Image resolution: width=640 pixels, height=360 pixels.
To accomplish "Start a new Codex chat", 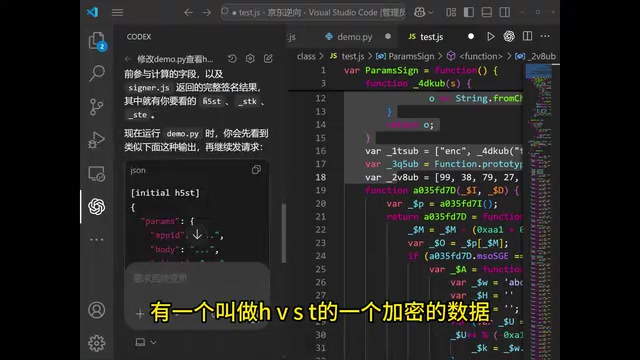I will [268, 59].
